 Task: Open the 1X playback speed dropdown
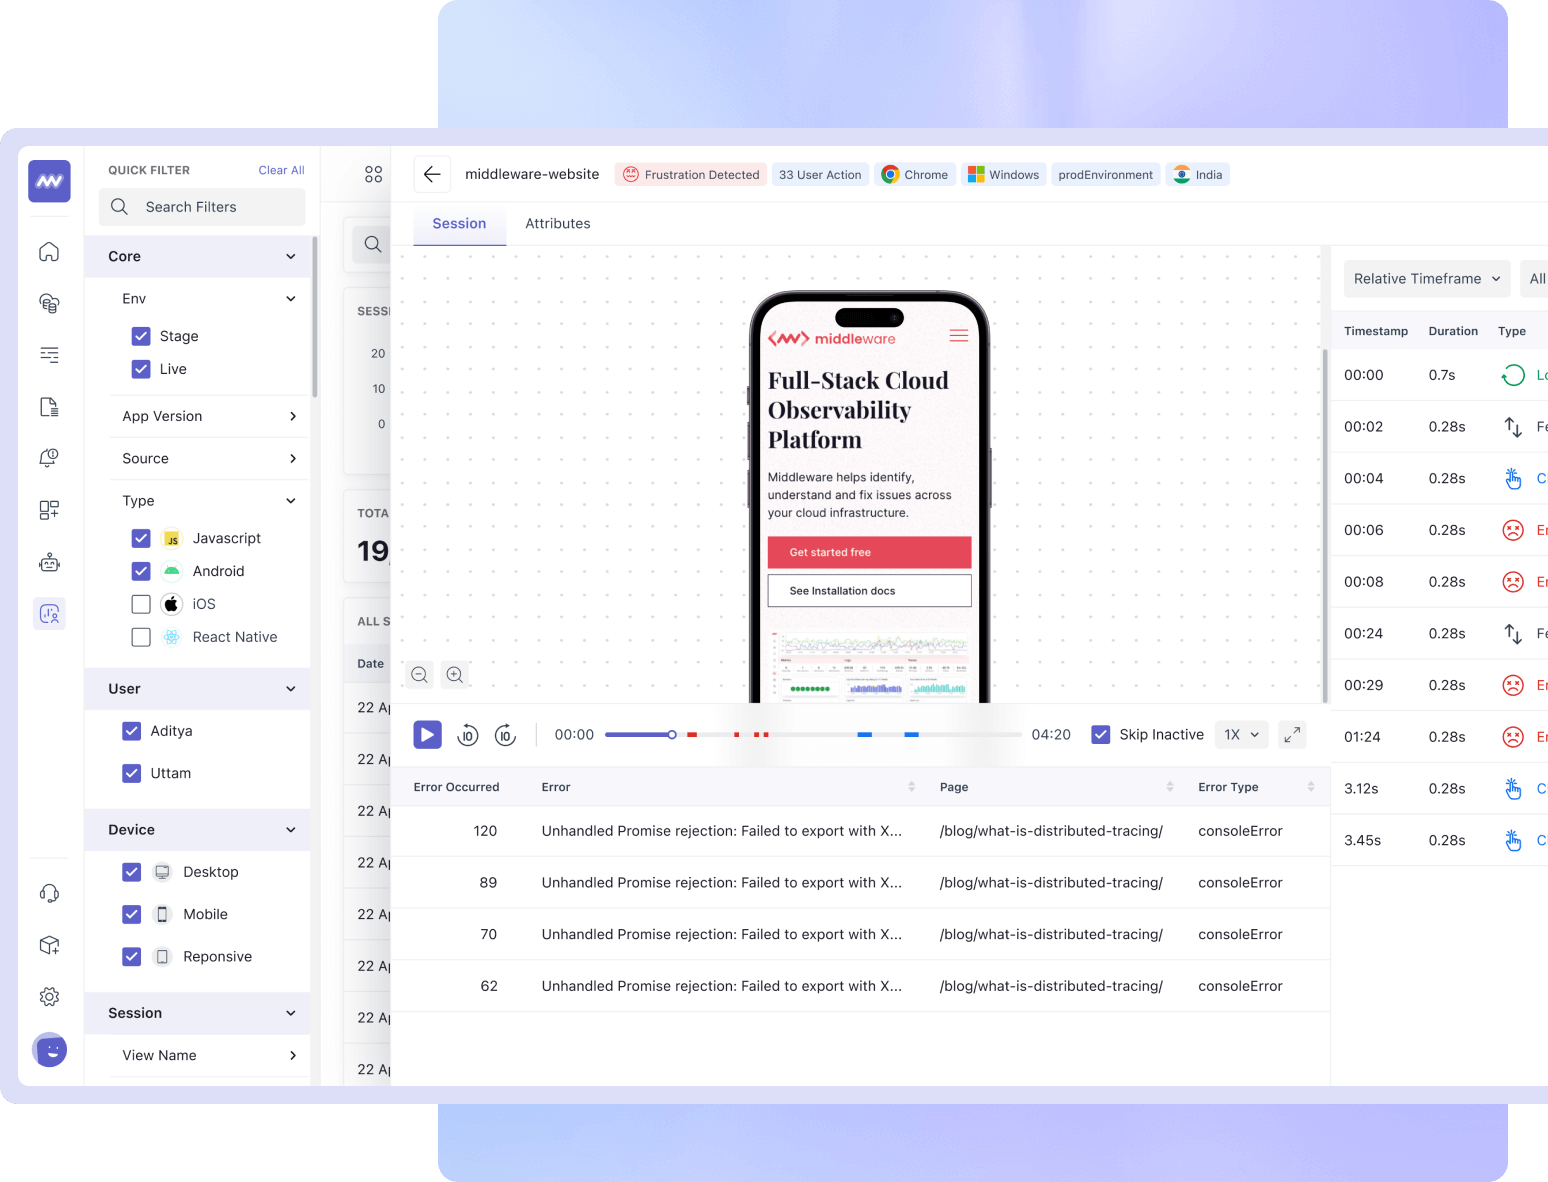[x=1242, y=735]
